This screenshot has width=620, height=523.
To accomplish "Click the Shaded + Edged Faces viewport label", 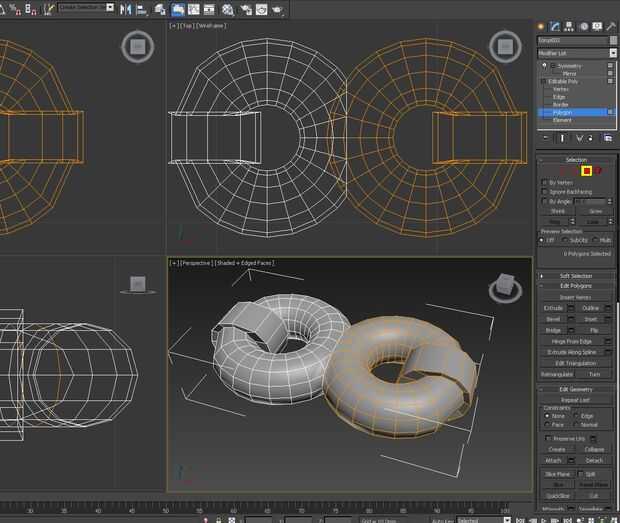I will [244, 263].
